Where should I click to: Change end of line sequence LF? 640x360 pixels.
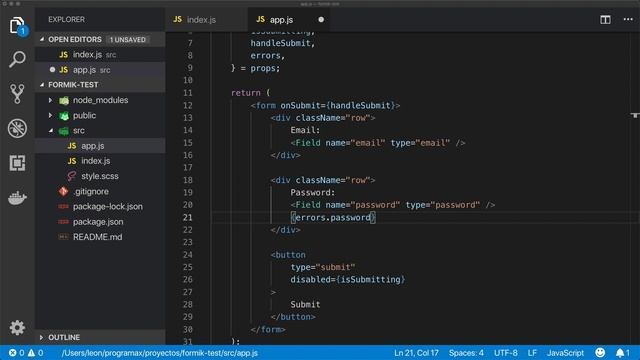click(532, 353)
